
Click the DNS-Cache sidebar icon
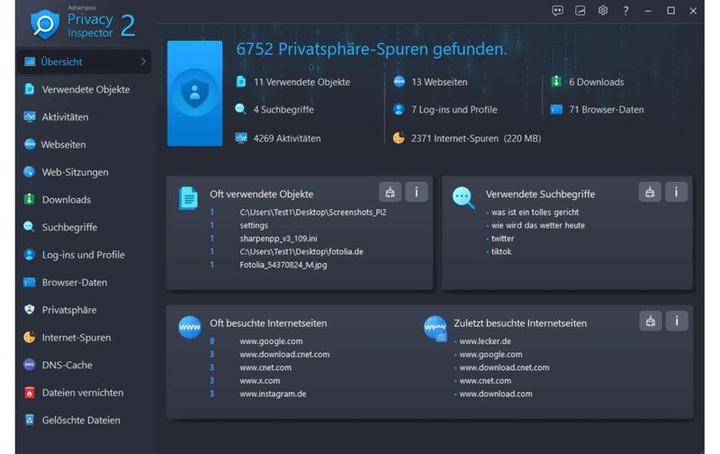29,364
